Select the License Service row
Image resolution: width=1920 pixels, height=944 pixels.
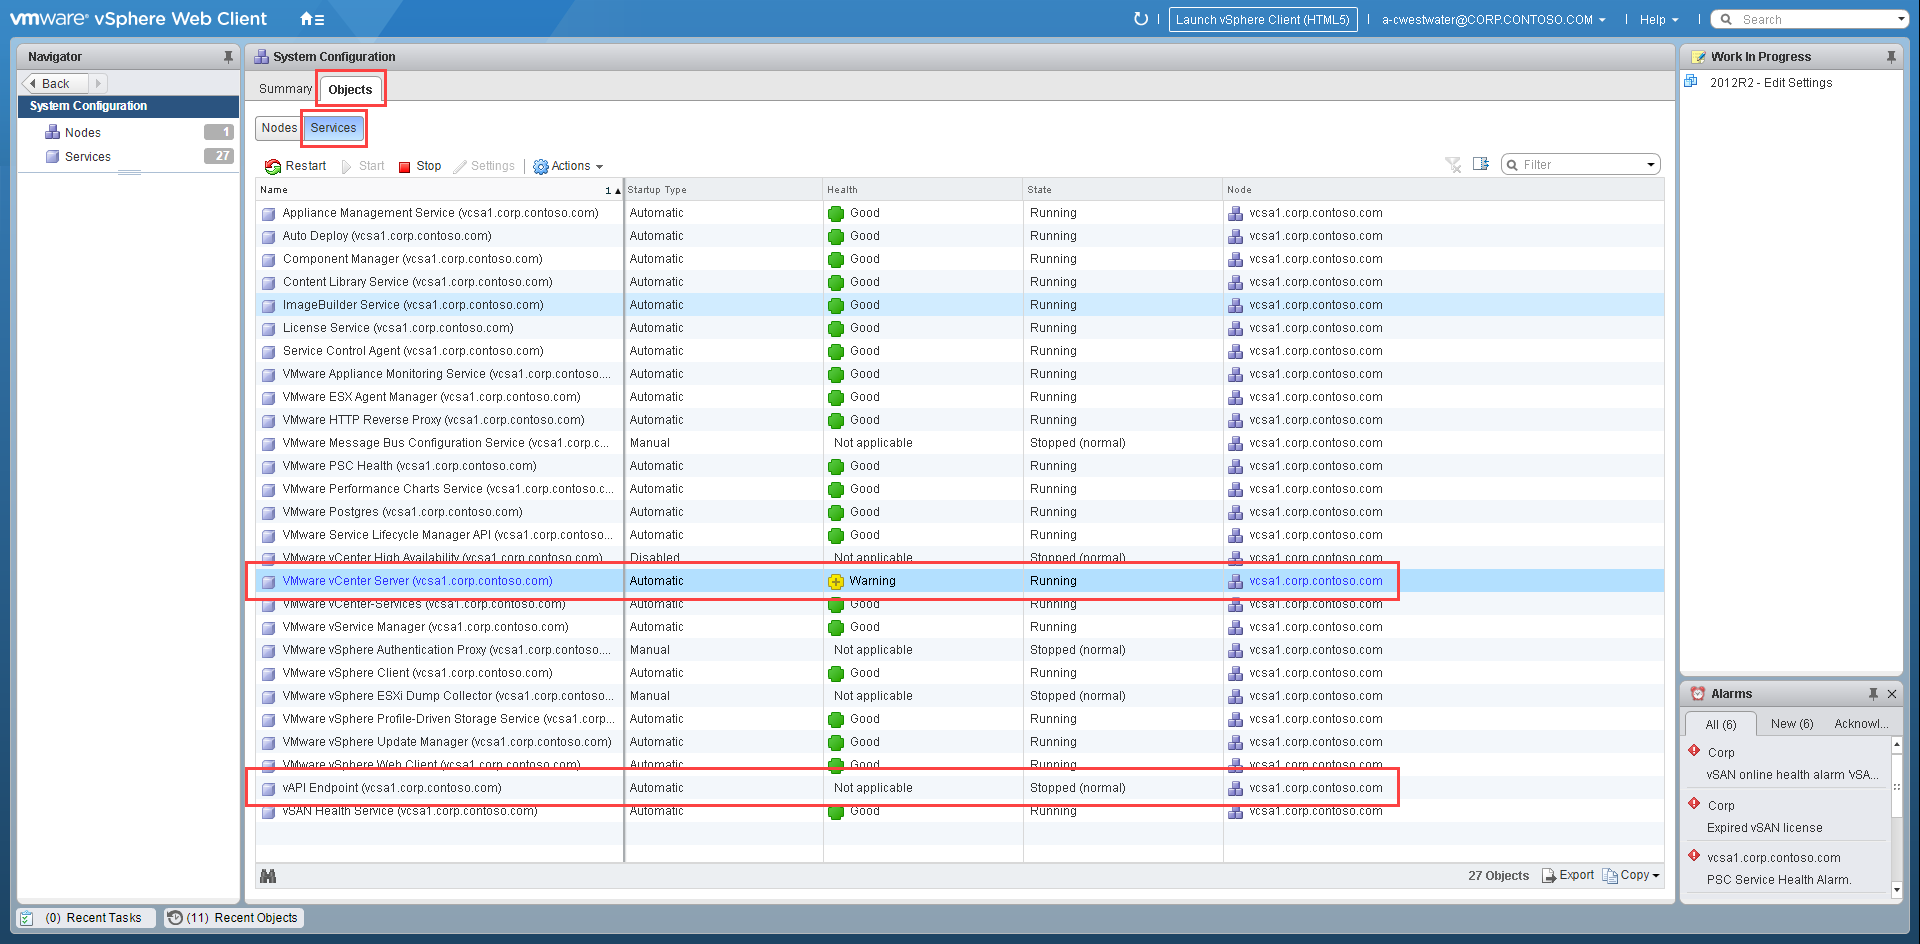pyautogui.click(x=960, y=328)
